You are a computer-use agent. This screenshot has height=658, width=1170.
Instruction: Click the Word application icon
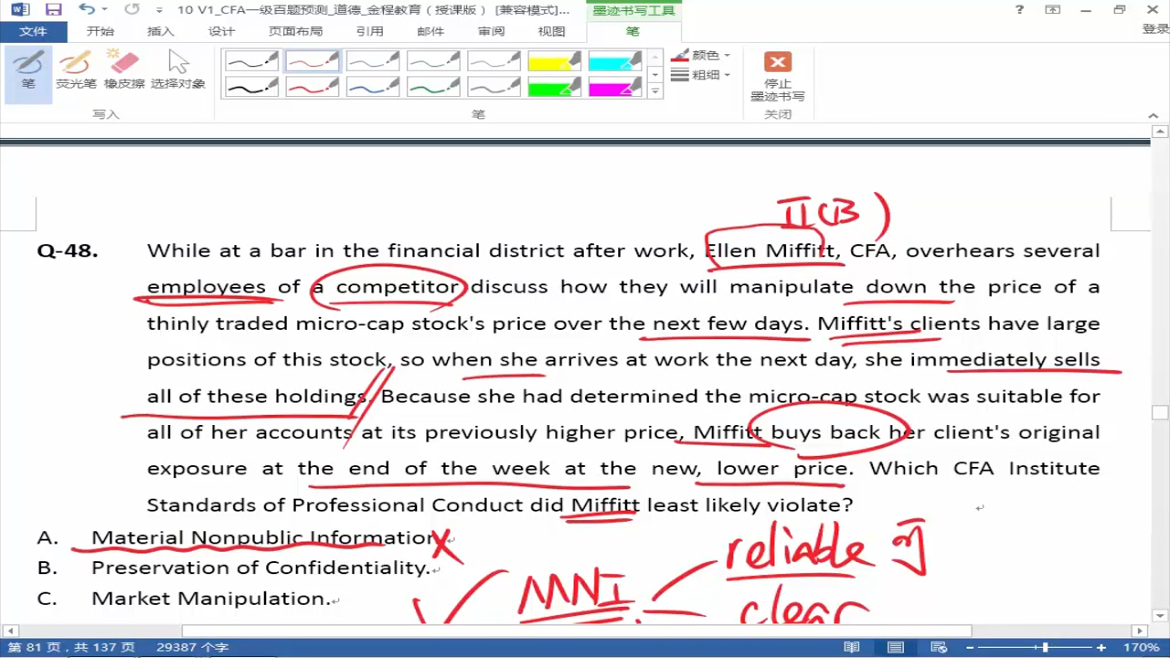[x=19, y=10]
